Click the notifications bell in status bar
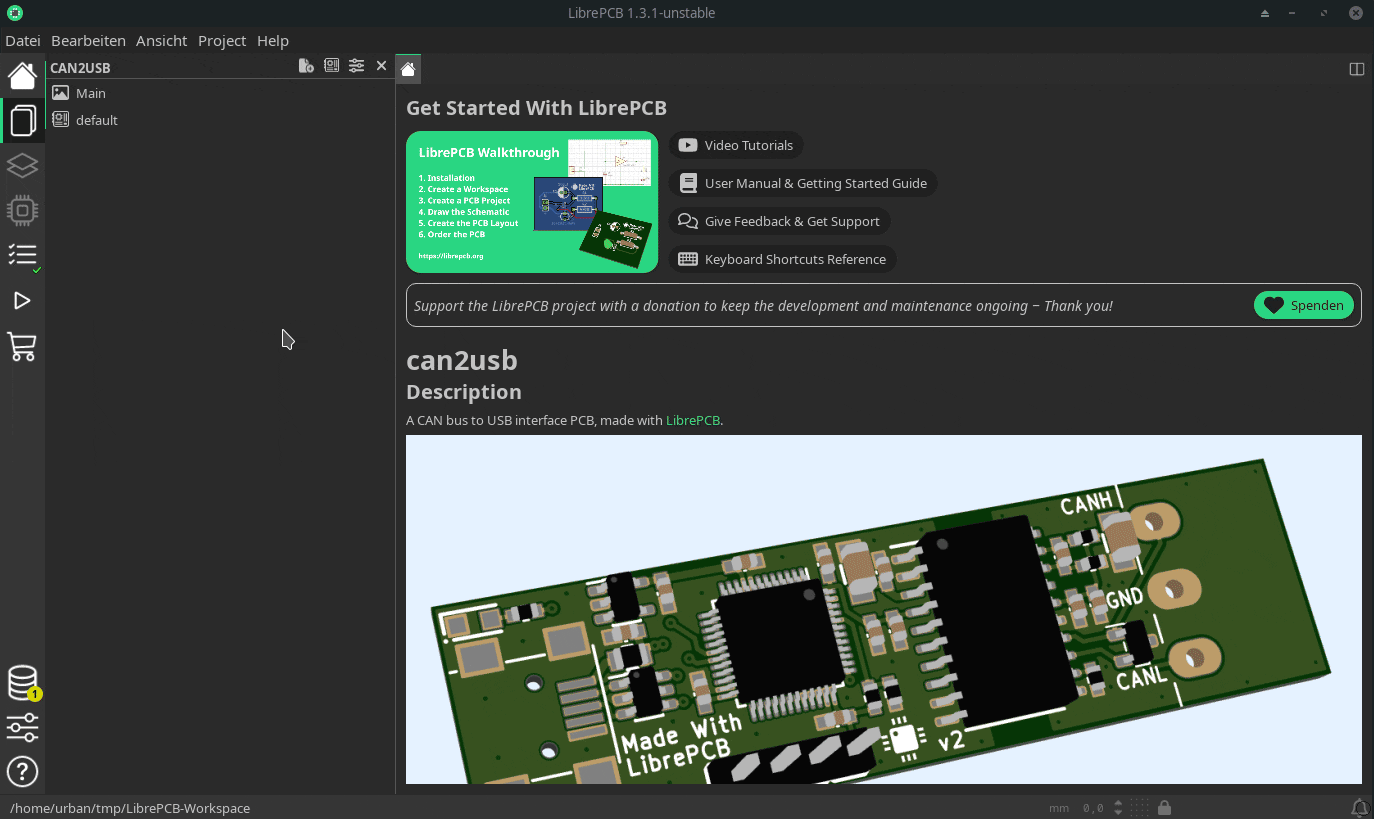 coord(1359,807)
